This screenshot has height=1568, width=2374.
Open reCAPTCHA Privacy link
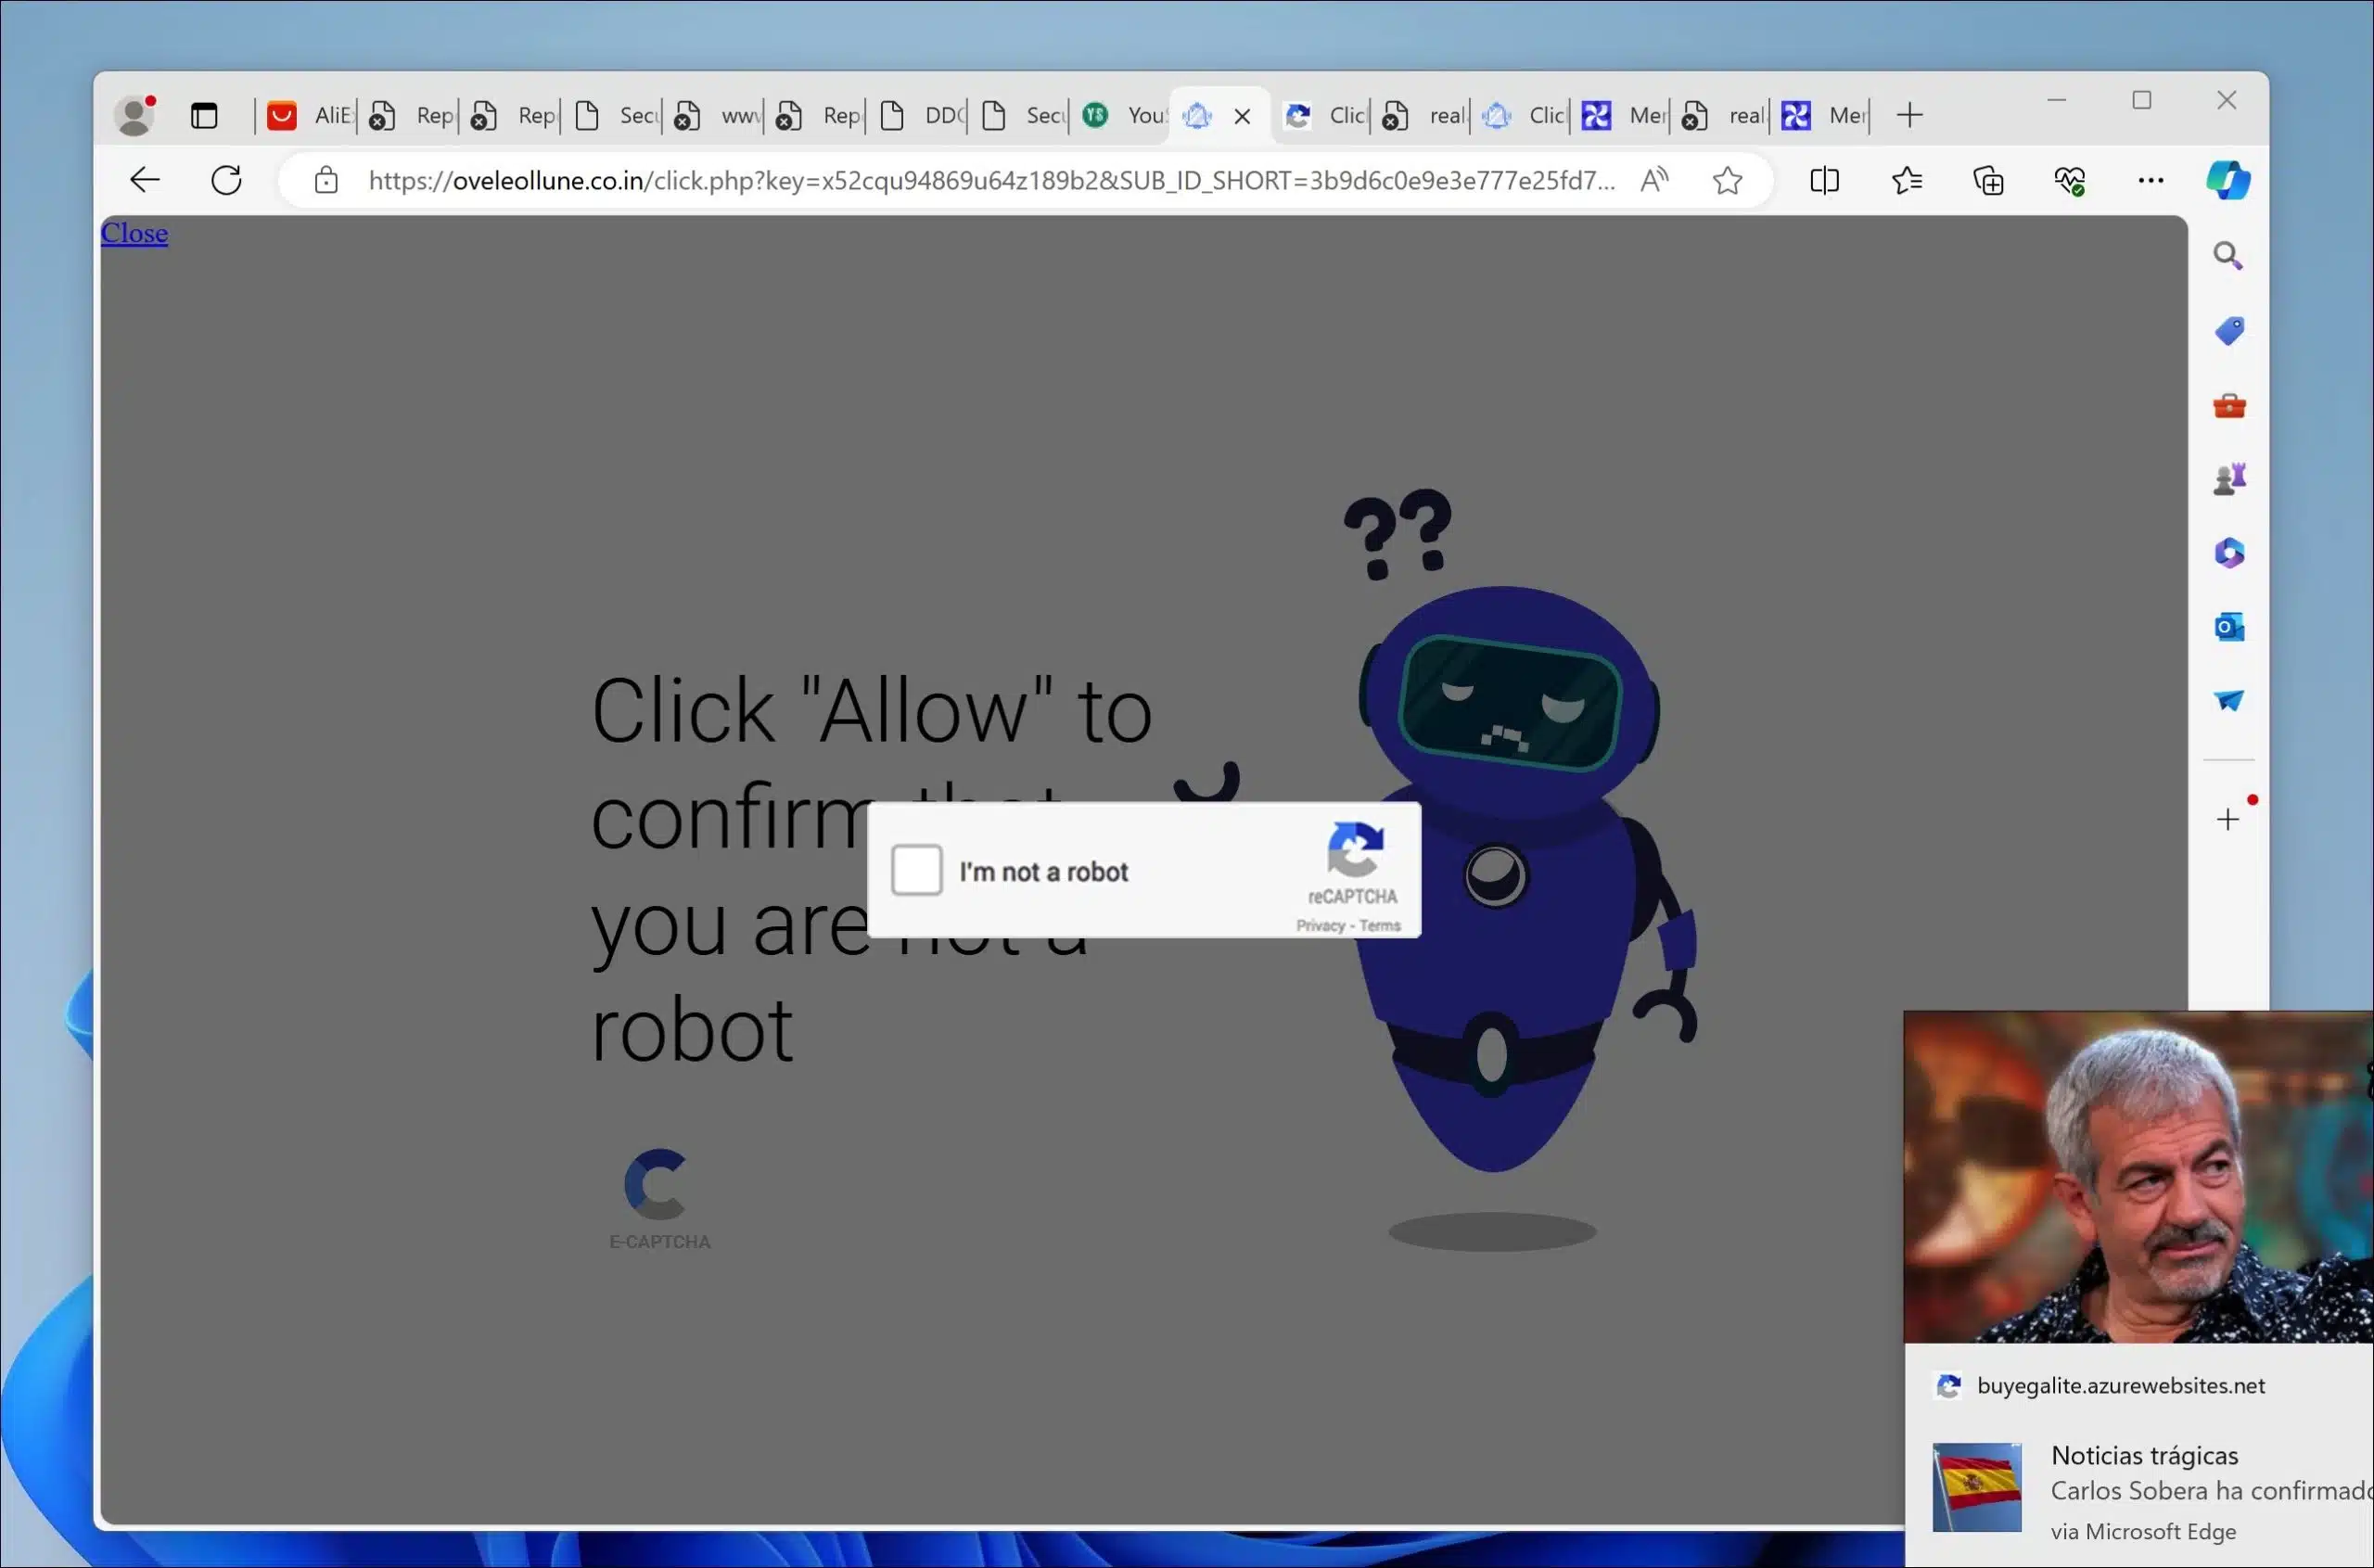pos(1320,926)
